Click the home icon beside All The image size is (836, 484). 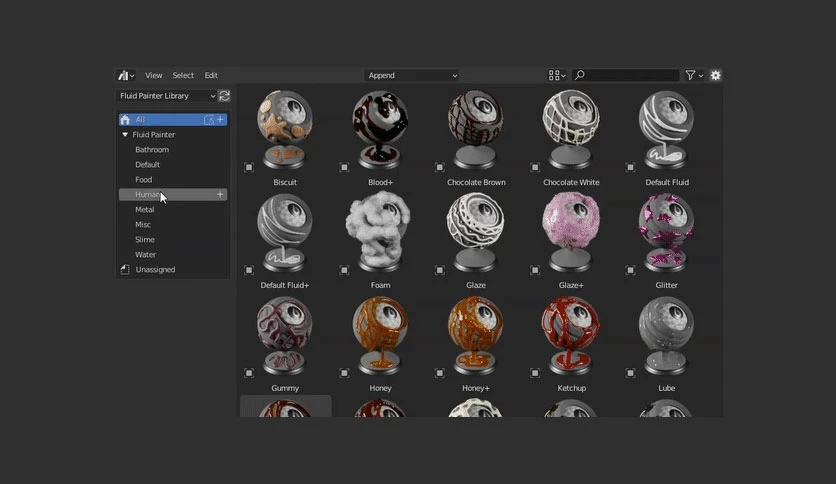125,119
